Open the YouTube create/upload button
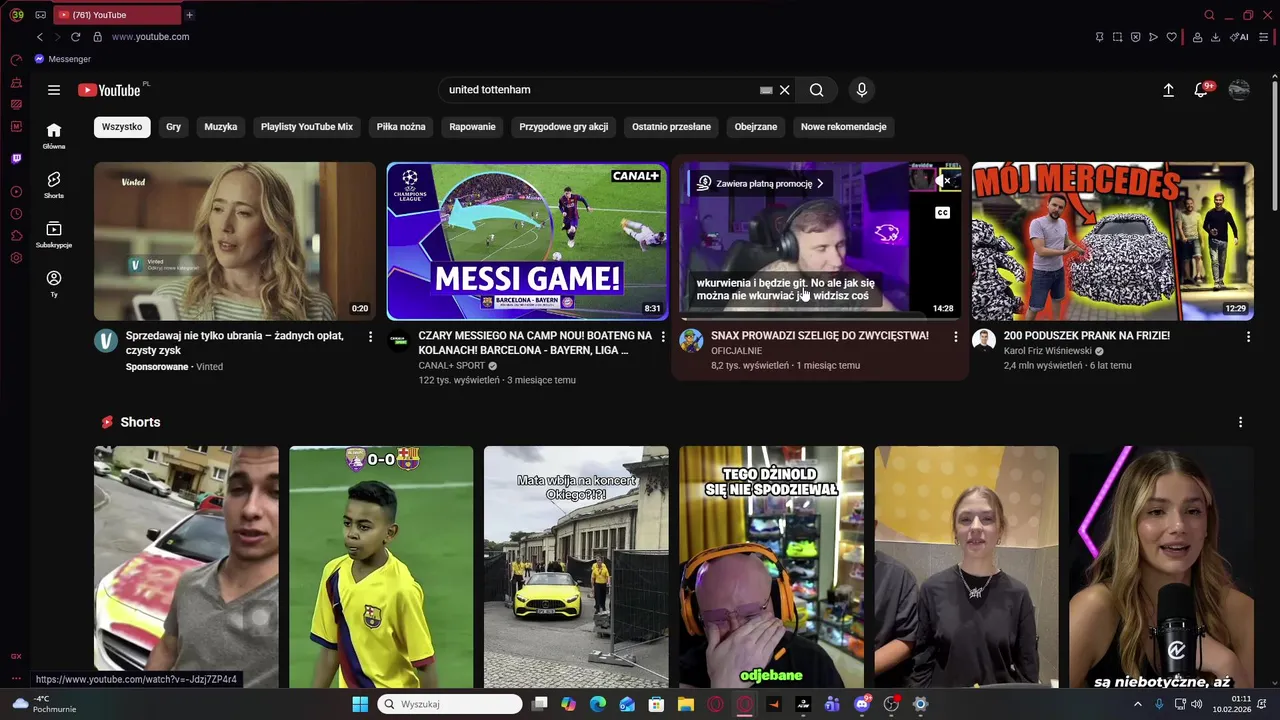The image size is (1280, 720). [1168, 90]
